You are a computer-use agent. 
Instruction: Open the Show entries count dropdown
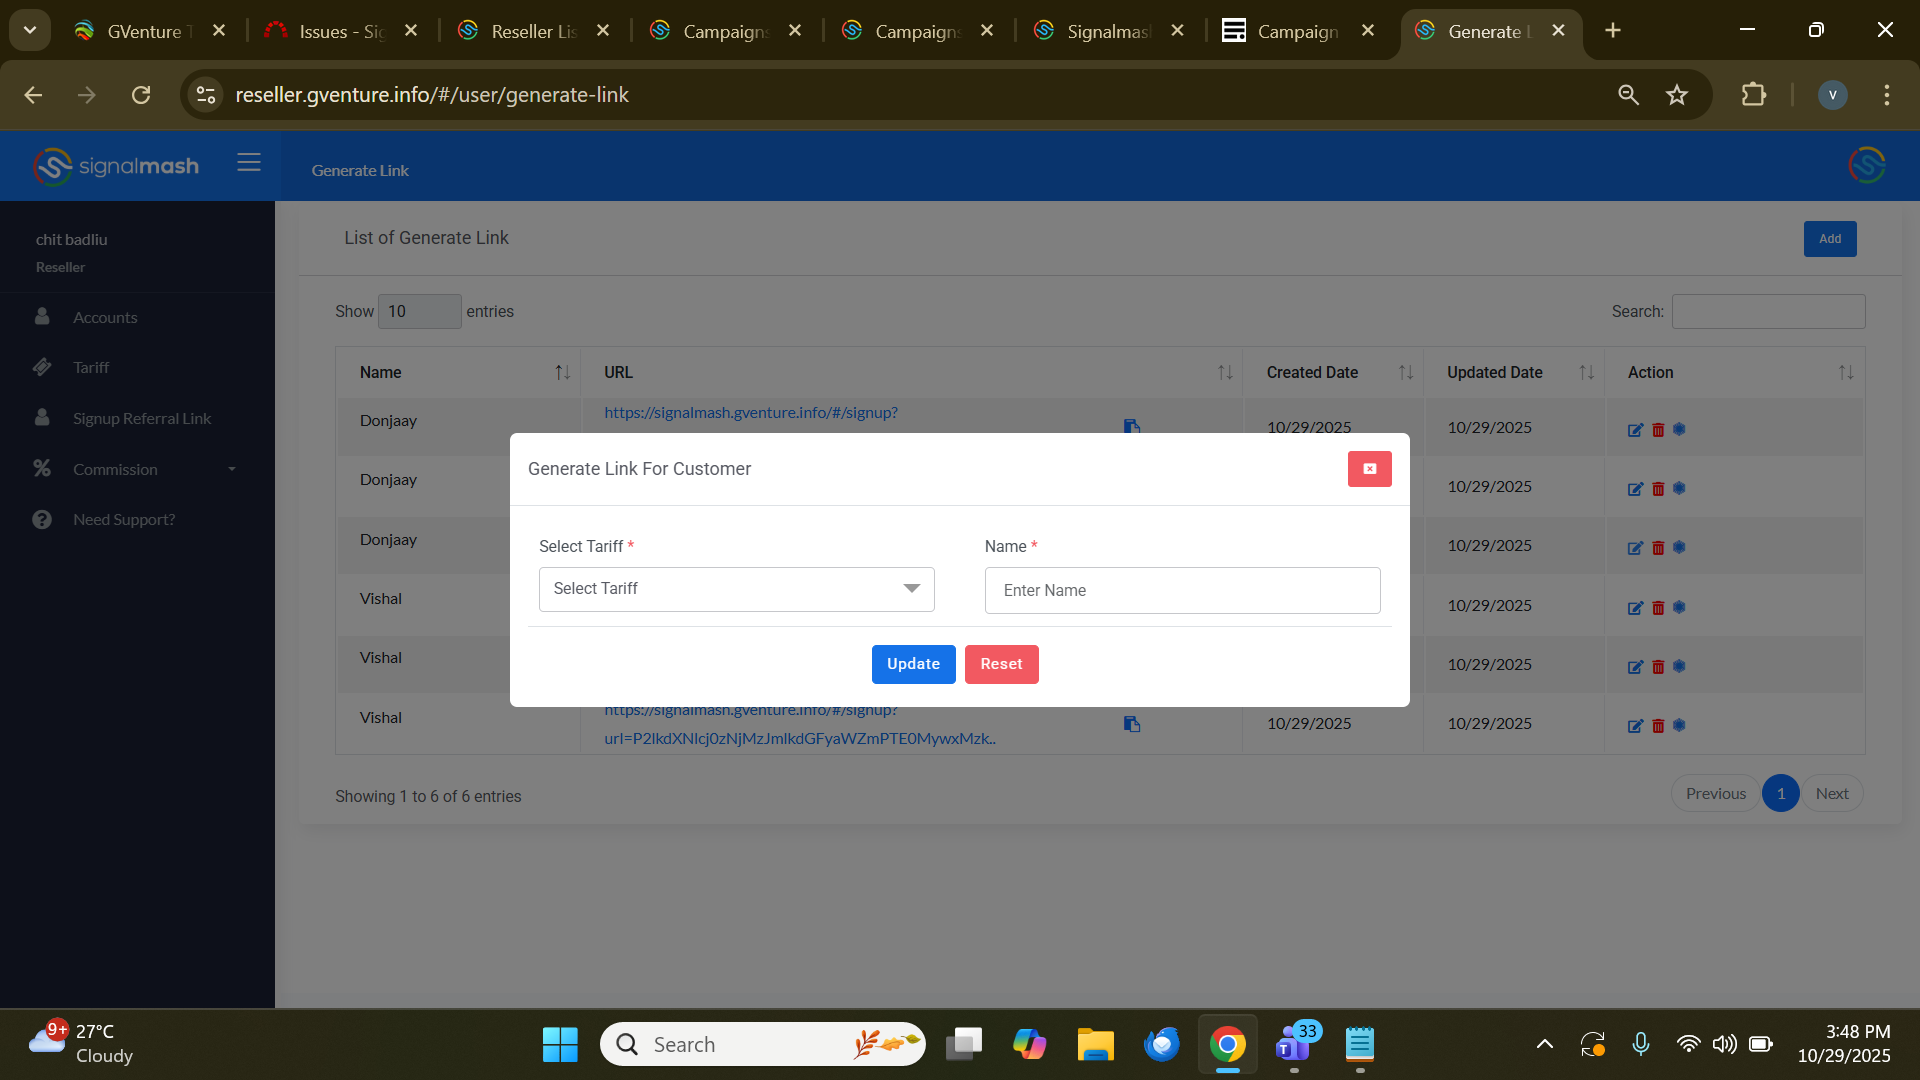(x=419, y=311)
